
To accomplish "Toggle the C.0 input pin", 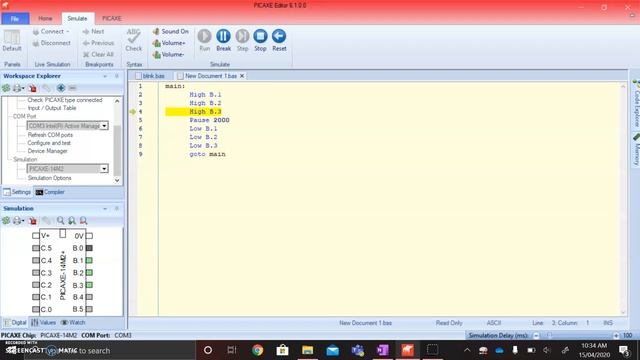I will pos(36,309).
